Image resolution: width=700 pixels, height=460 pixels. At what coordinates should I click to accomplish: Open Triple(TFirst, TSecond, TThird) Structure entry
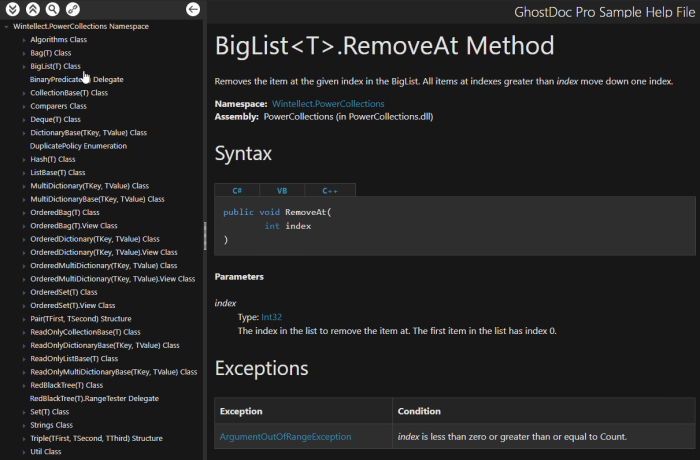(x=96, y=439)
